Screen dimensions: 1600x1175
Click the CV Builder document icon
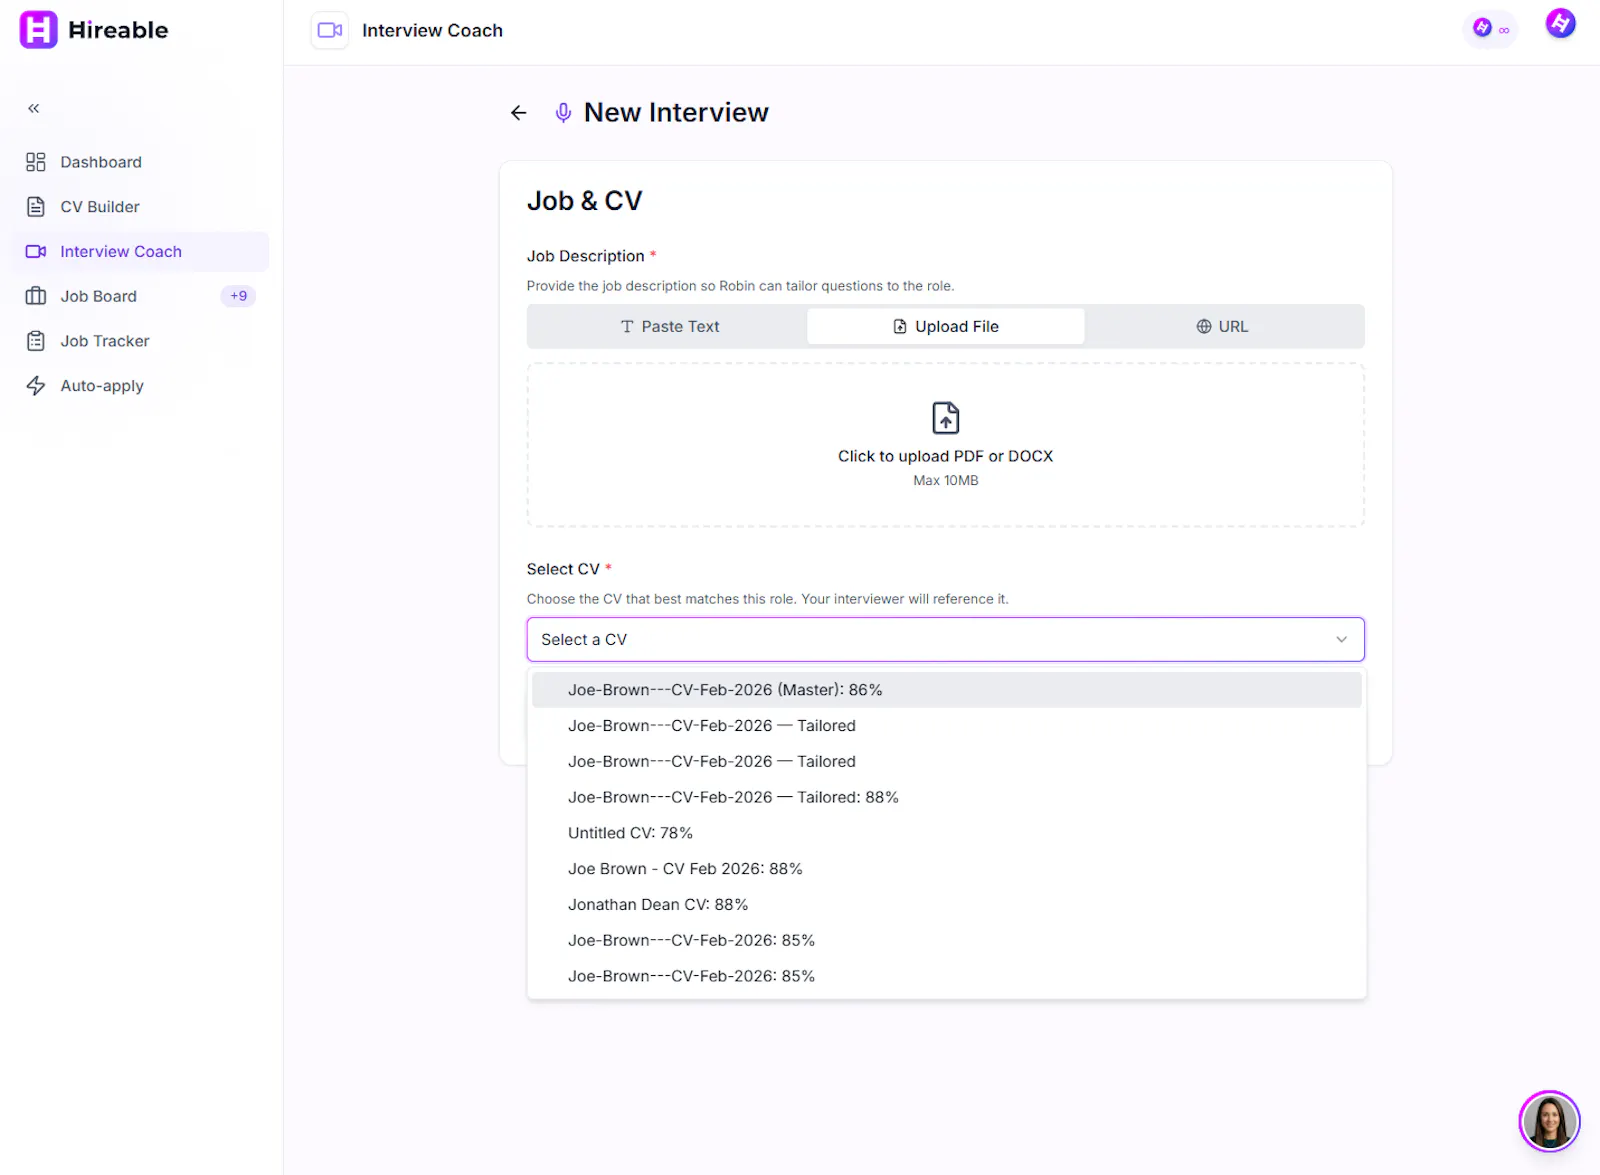[x=36, y=207]
